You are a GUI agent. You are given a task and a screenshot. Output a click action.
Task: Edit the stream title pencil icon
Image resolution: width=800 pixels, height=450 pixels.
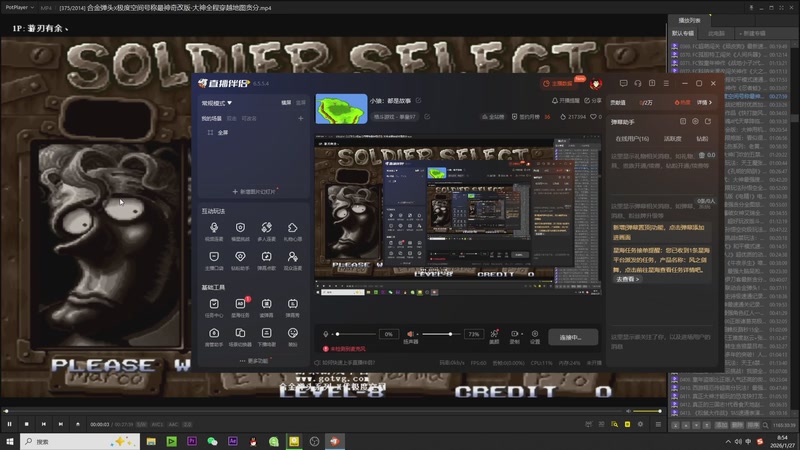pyautogui.click(x=418, y=101)
